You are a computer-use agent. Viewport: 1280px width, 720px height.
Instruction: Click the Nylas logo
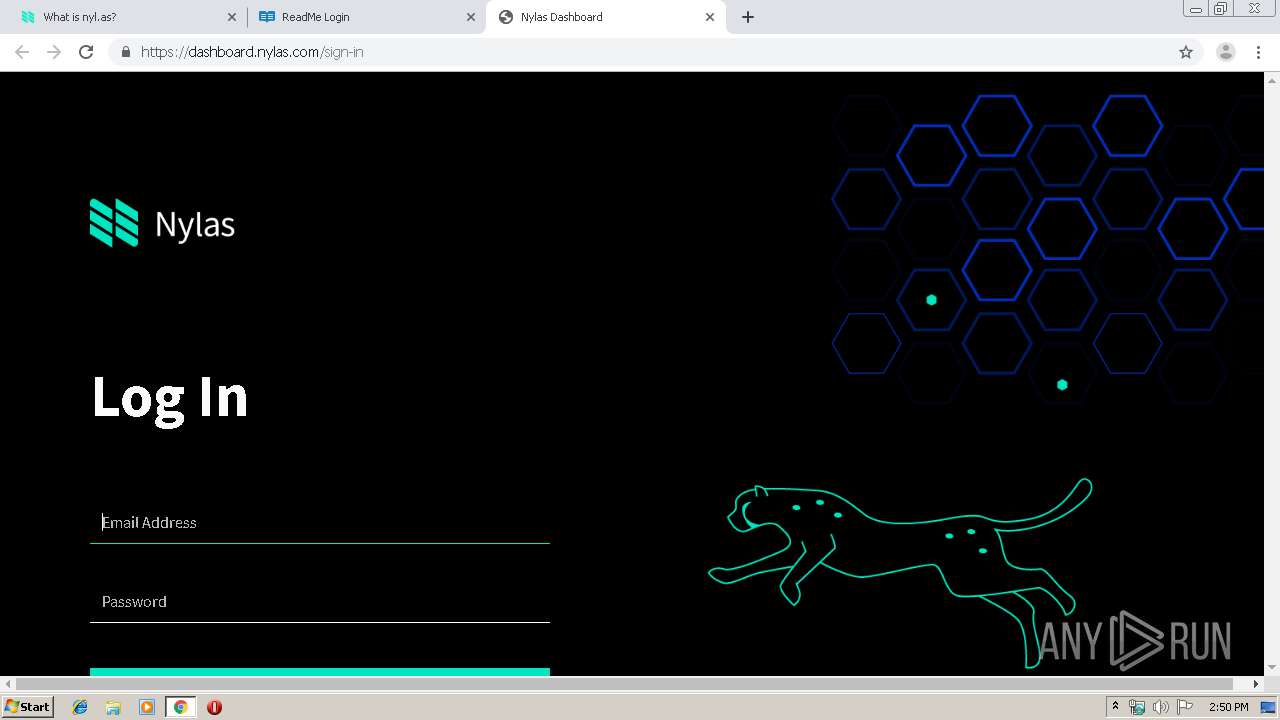coord(162,223)
